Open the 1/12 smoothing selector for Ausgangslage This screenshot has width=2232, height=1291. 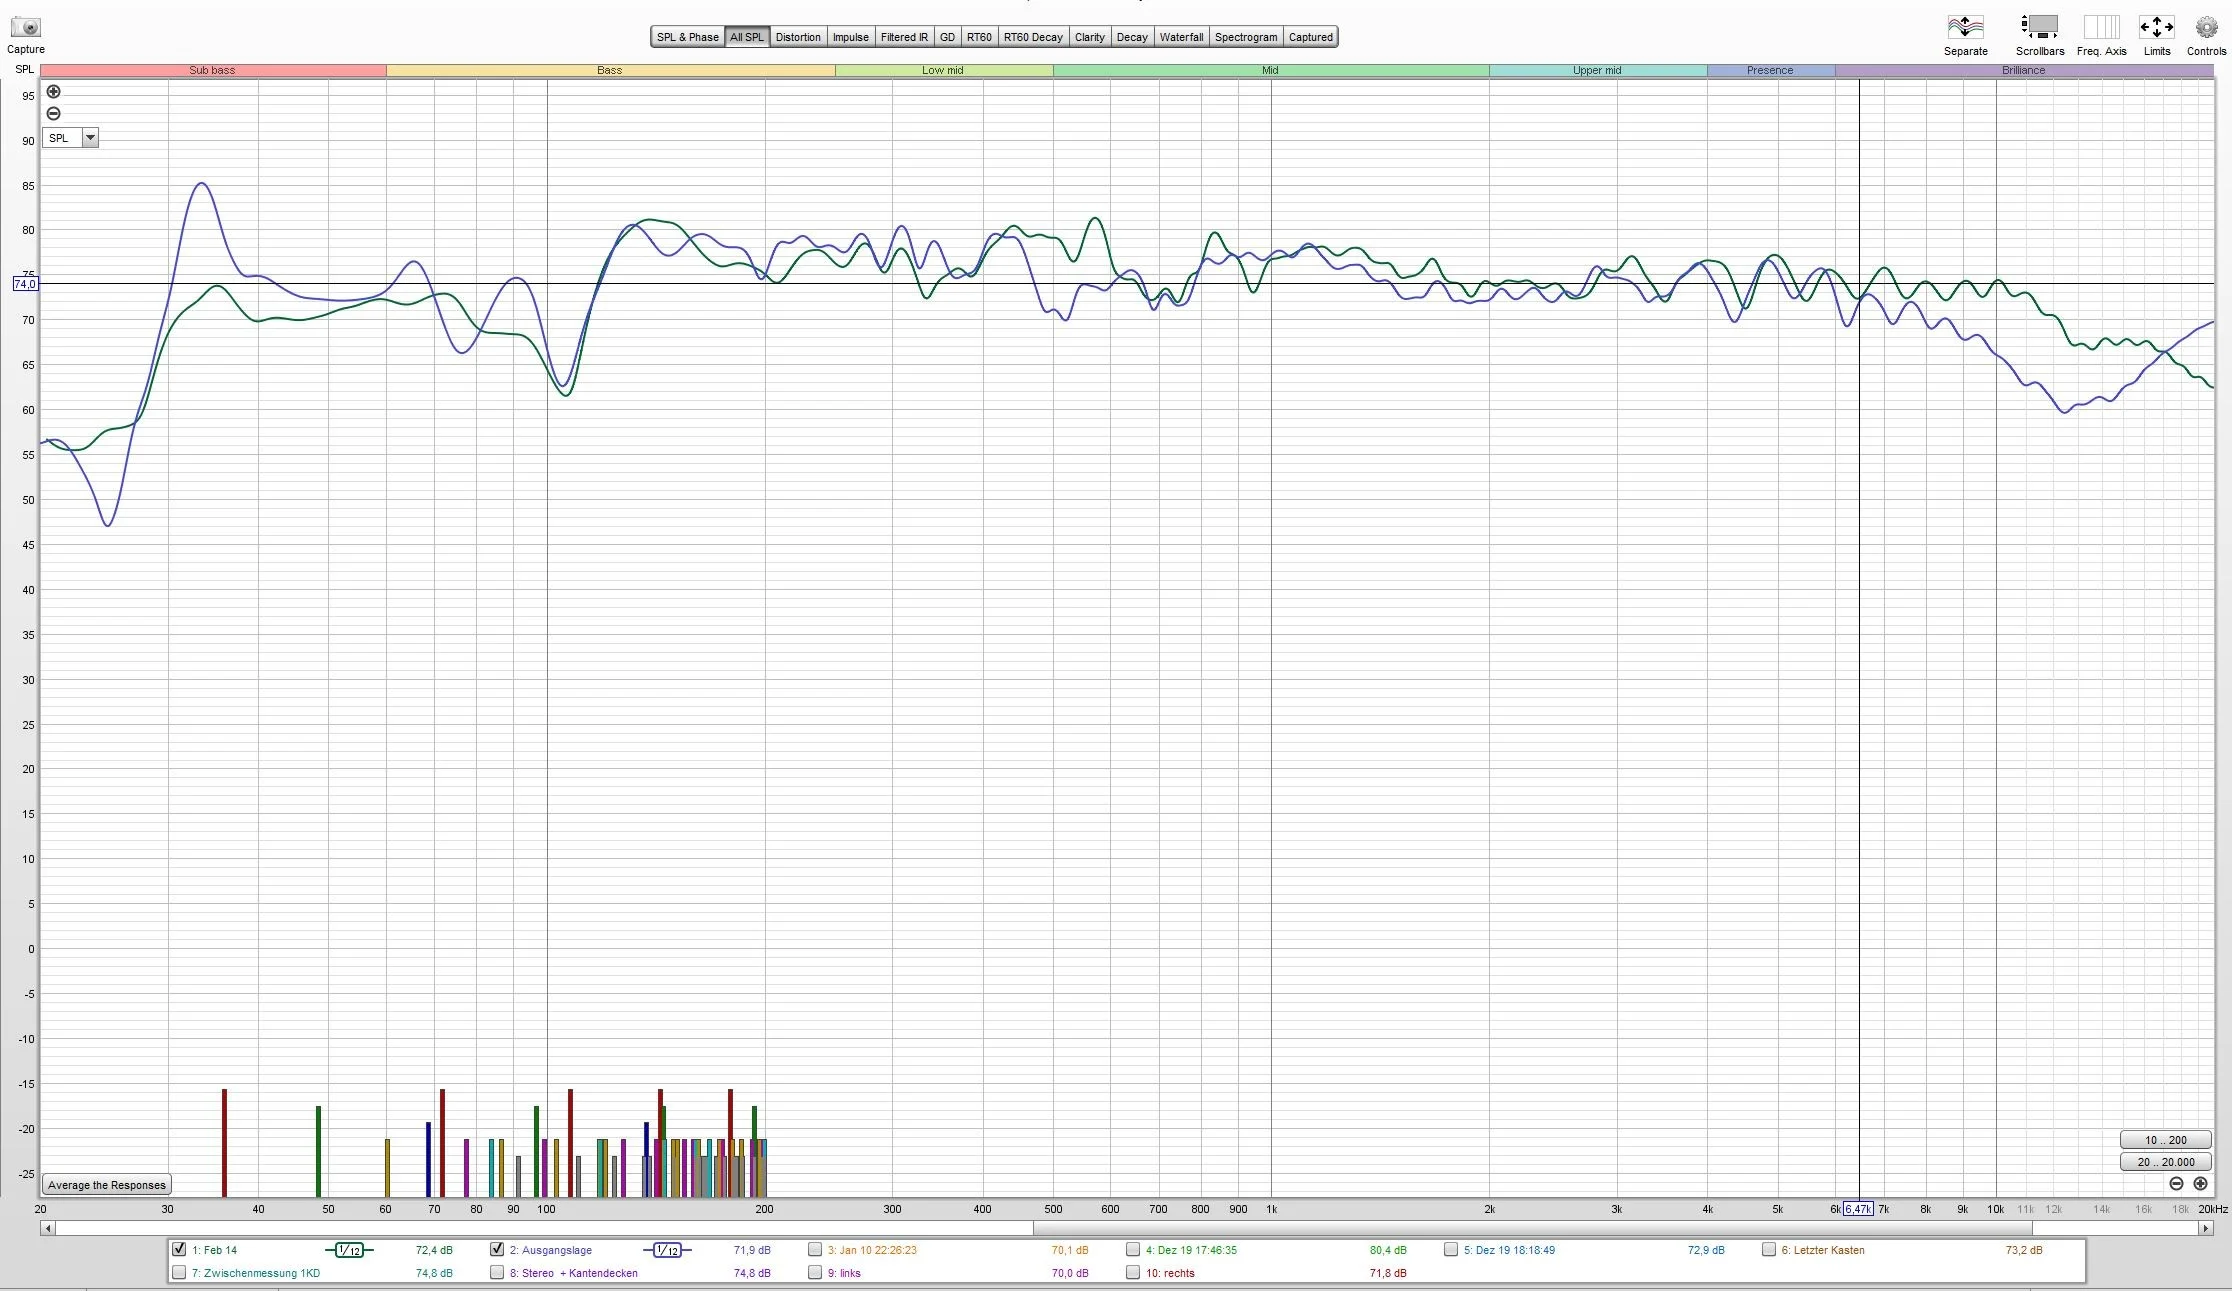coord(667,1250)
